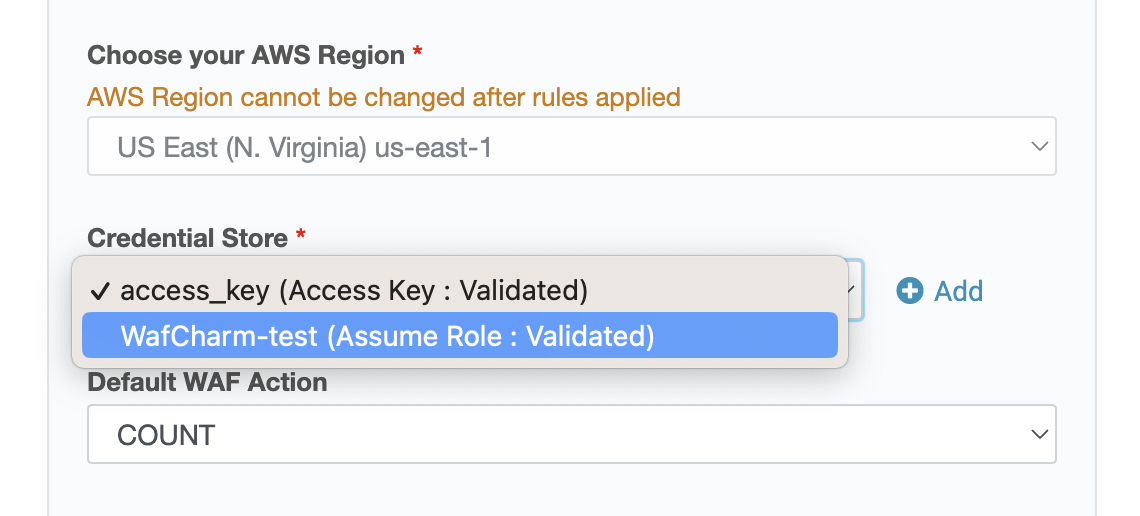
Task: Click the COUNT value text
Action: tap(166, 435)
